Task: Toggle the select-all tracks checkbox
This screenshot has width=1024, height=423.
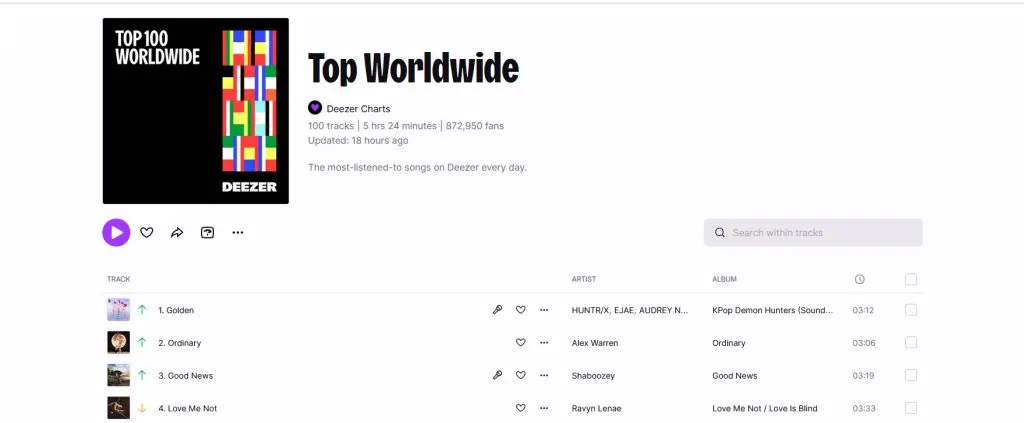Action: coord(911,279)
